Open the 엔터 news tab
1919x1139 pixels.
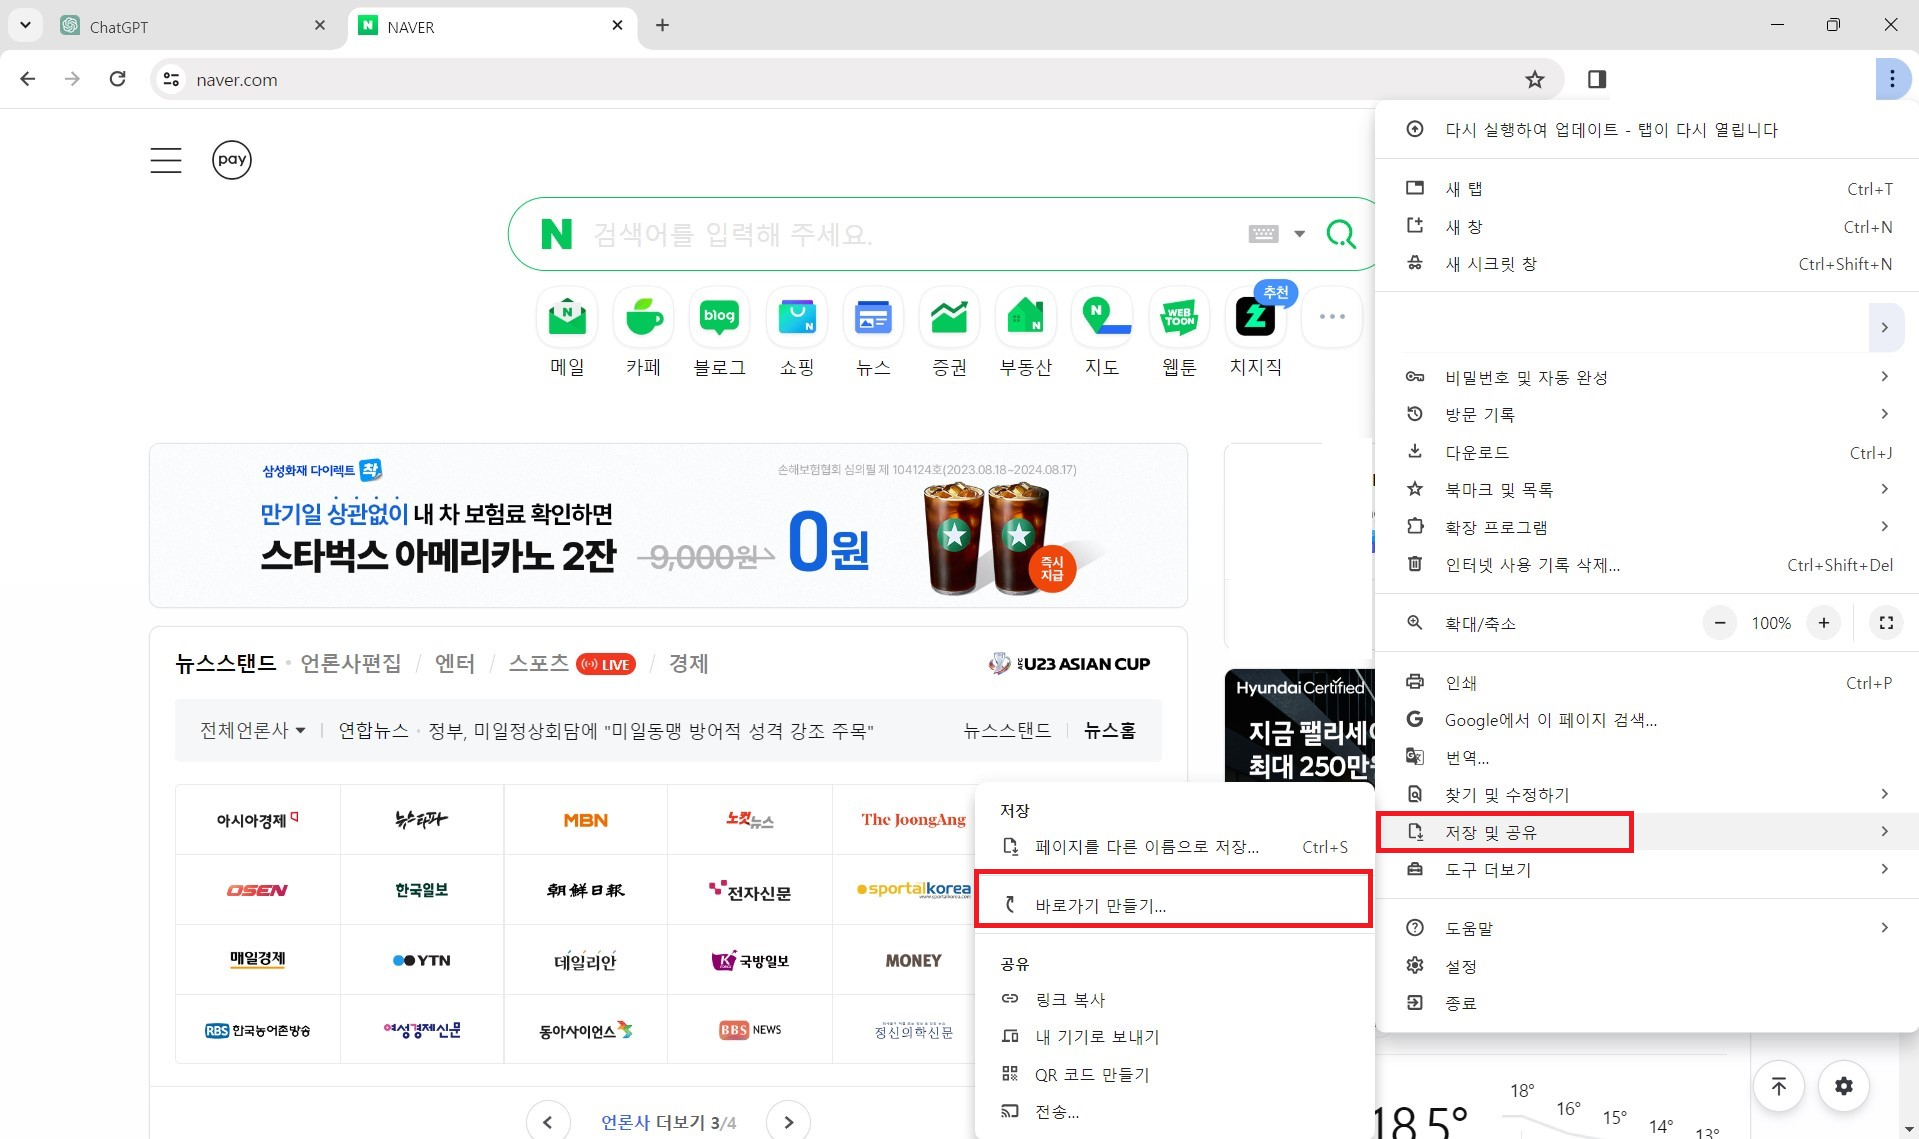(x=455, y=663)
